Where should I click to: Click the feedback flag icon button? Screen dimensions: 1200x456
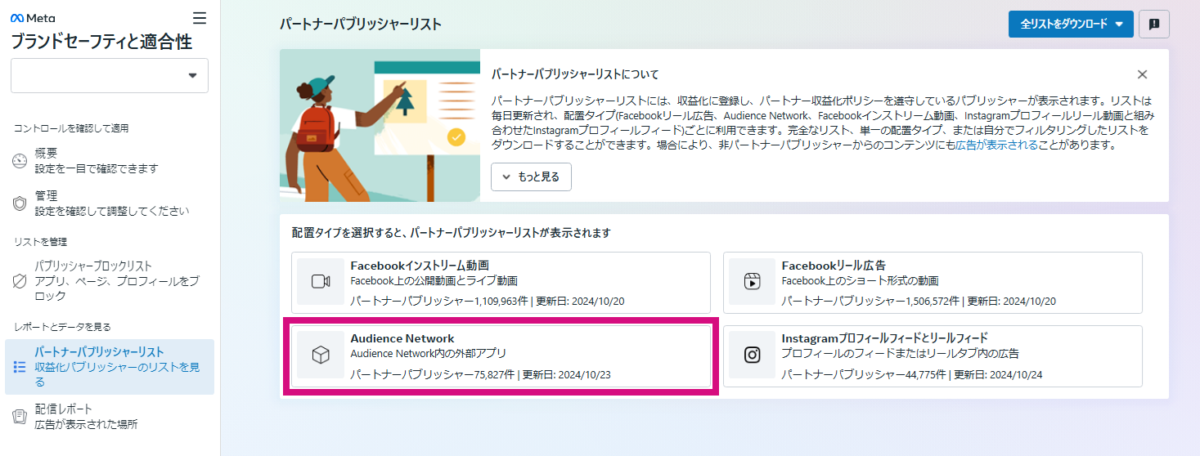1154,24
